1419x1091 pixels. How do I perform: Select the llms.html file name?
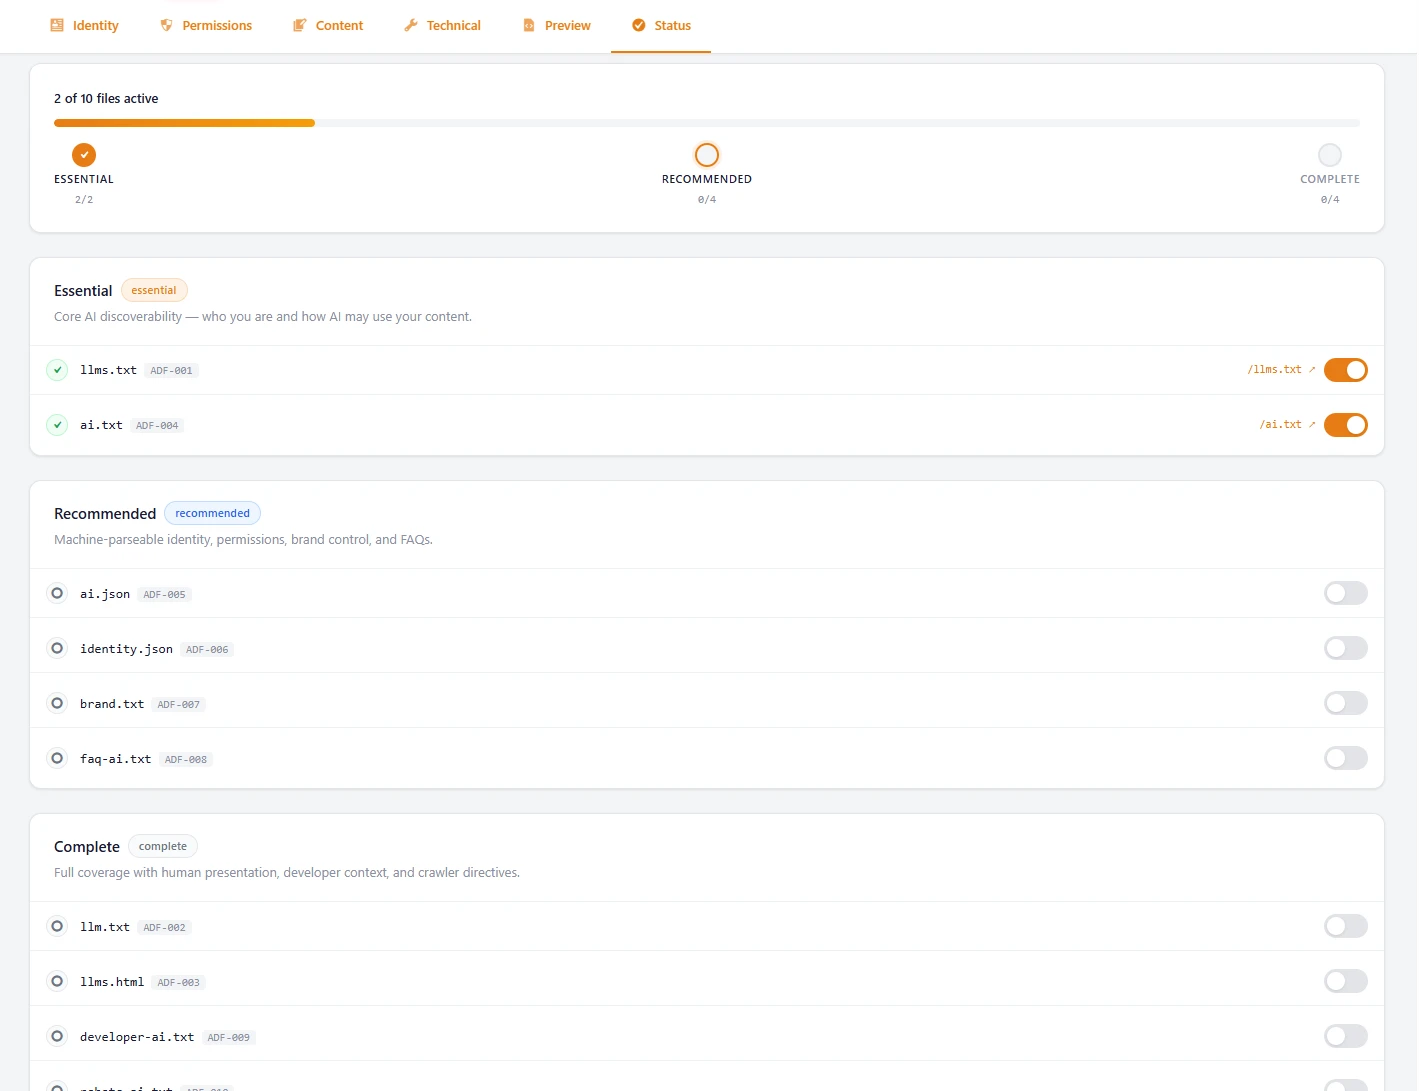point(112,981)
